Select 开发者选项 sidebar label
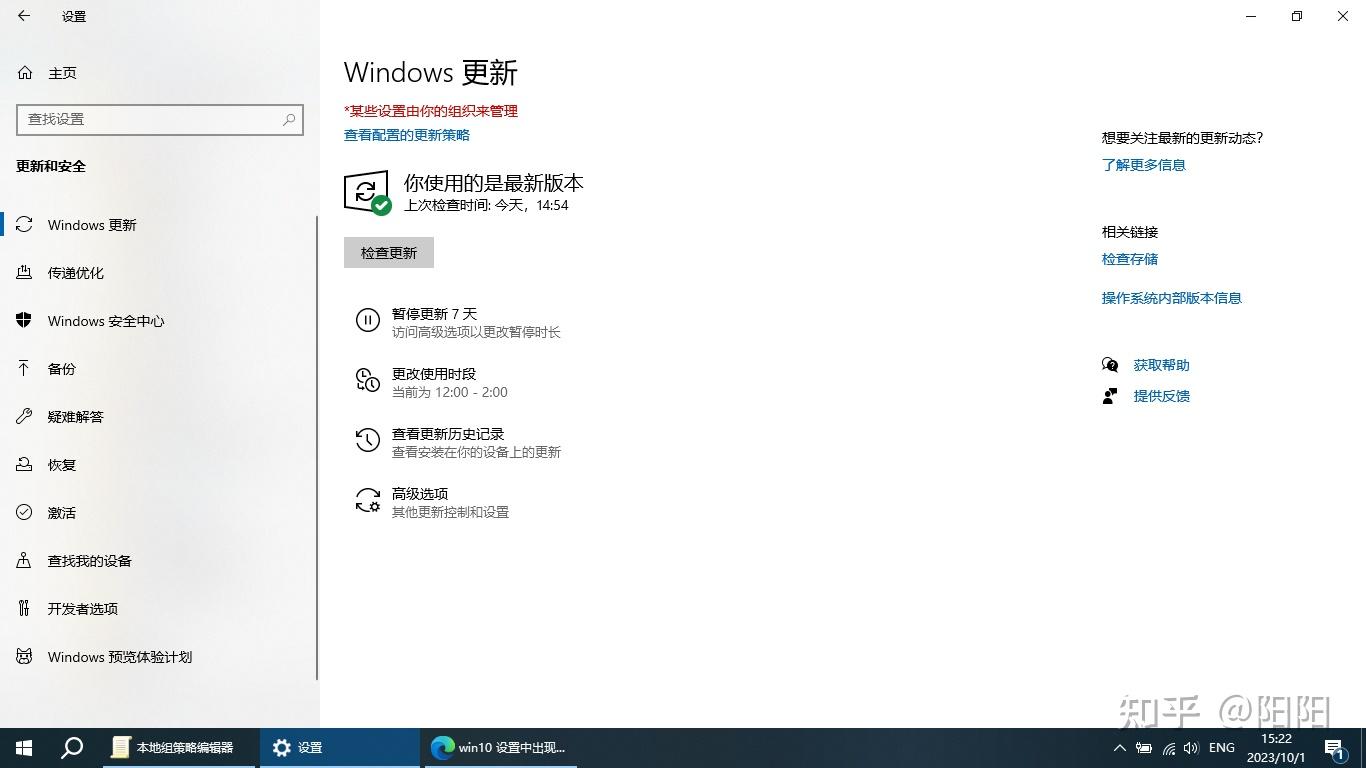The image size is (1366, 768). tap(83, 609)
